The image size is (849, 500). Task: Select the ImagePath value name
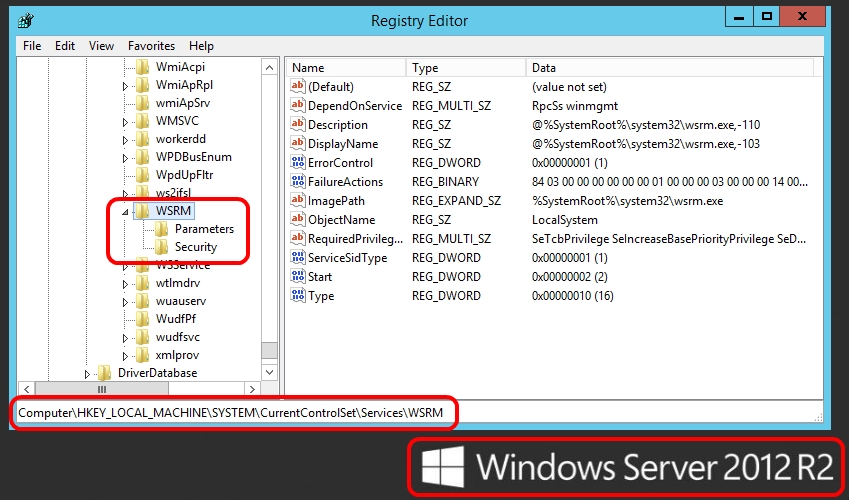[336, 200]
